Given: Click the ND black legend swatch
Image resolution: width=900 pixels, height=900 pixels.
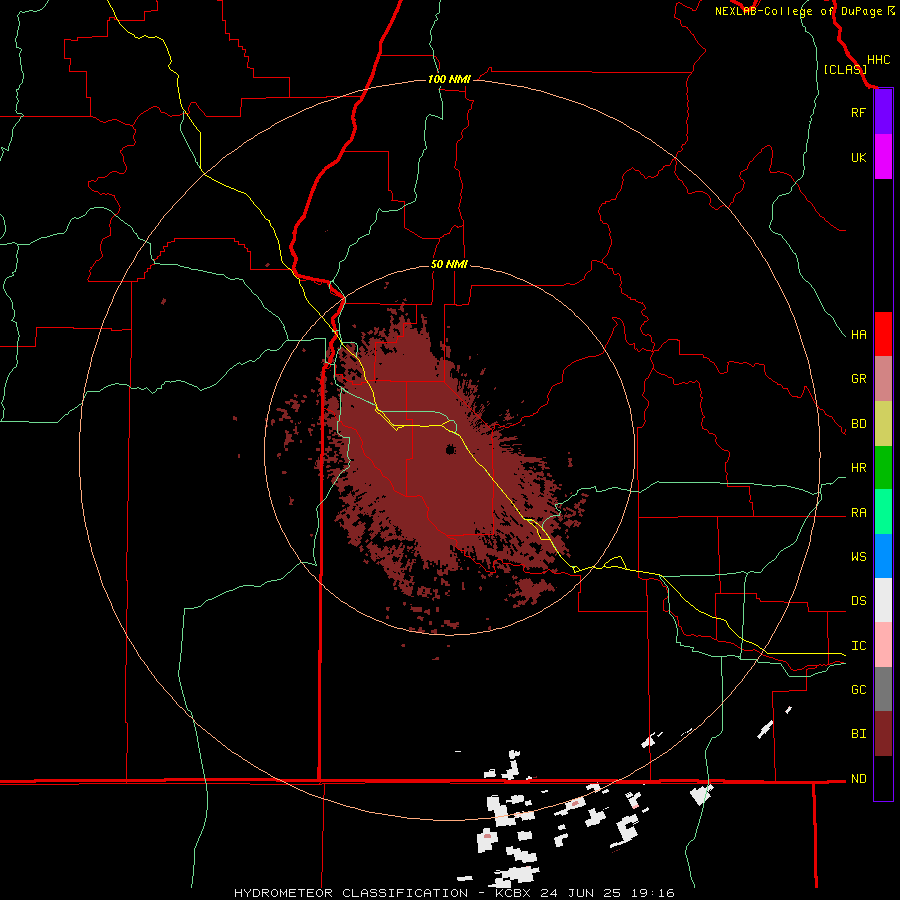Looking at the screenshot, I should 883,778.
